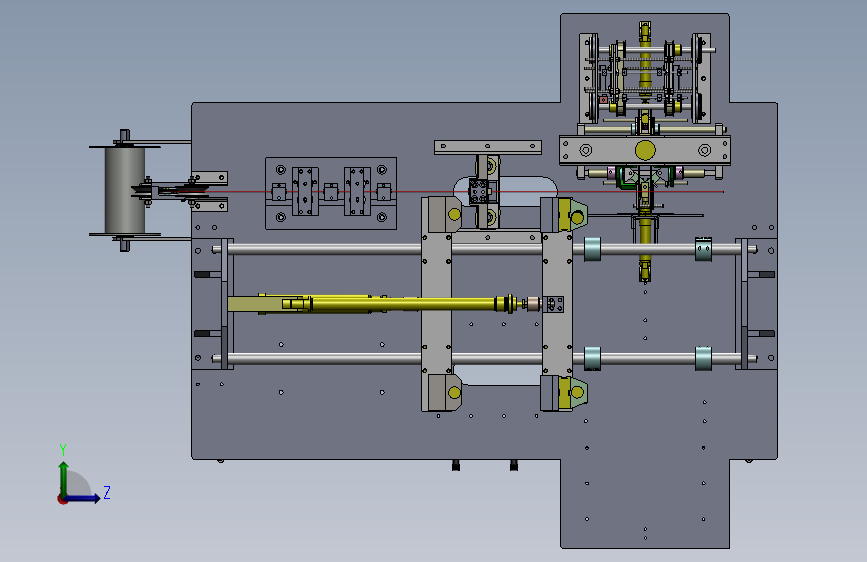Select the gray wire spool cylinder
867x562 pixels.
[x=125, y=190]
